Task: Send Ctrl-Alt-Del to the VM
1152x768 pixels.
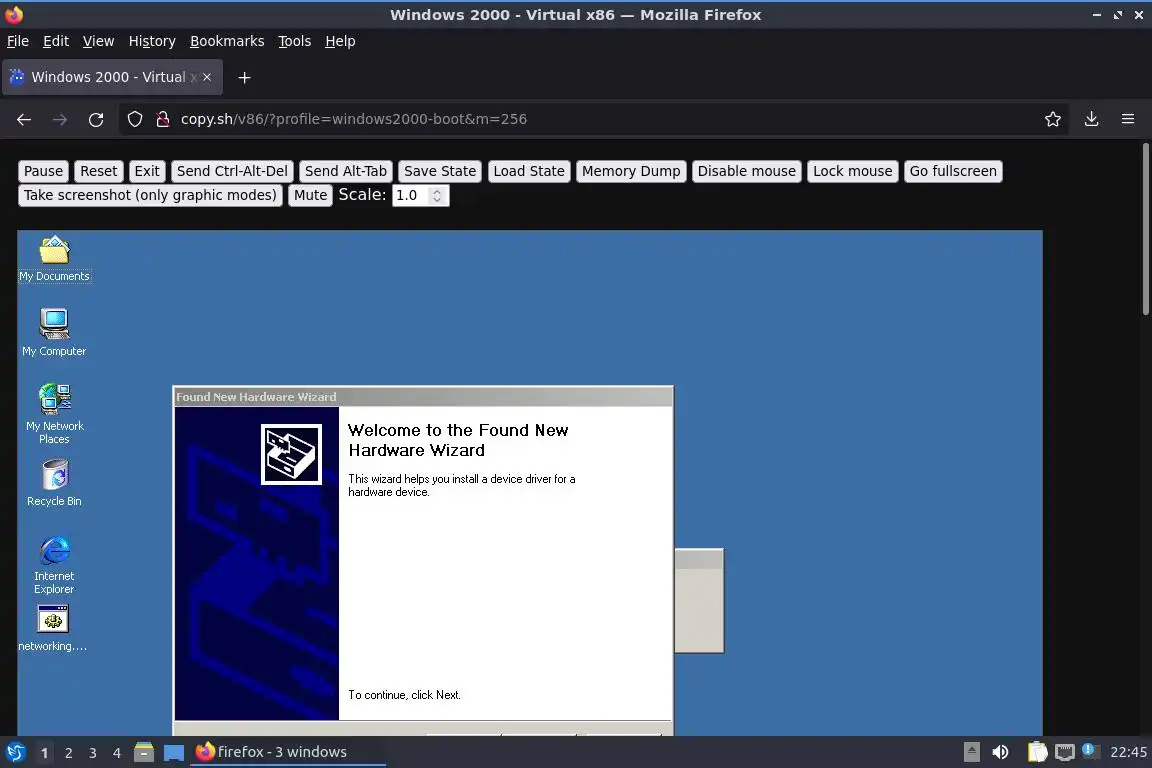Action: (x=232, y=171)
